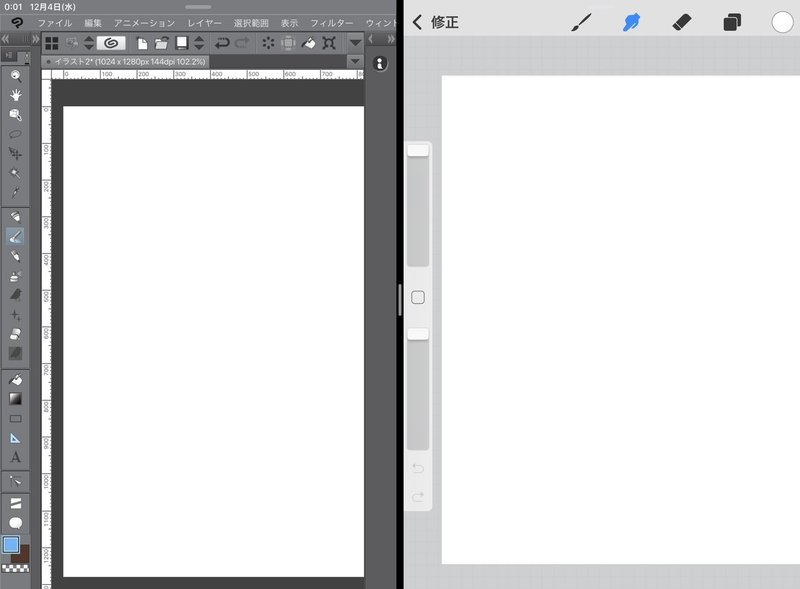Image resolution: width=800 pixels, height=589 pixels.
Task: Select the Move layer tool
Action: (x=15, y=154)
